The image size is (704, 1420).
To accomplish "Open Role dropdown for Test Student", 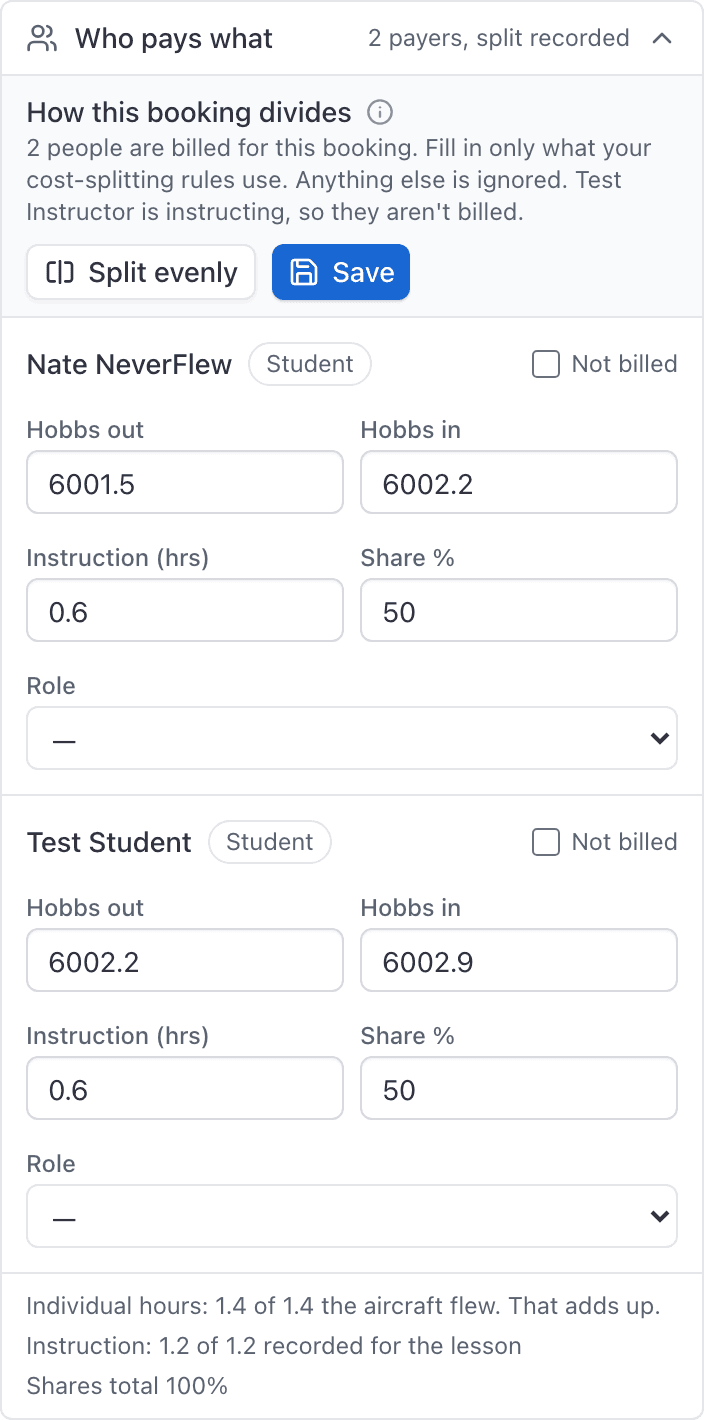I will (352, 1216).
